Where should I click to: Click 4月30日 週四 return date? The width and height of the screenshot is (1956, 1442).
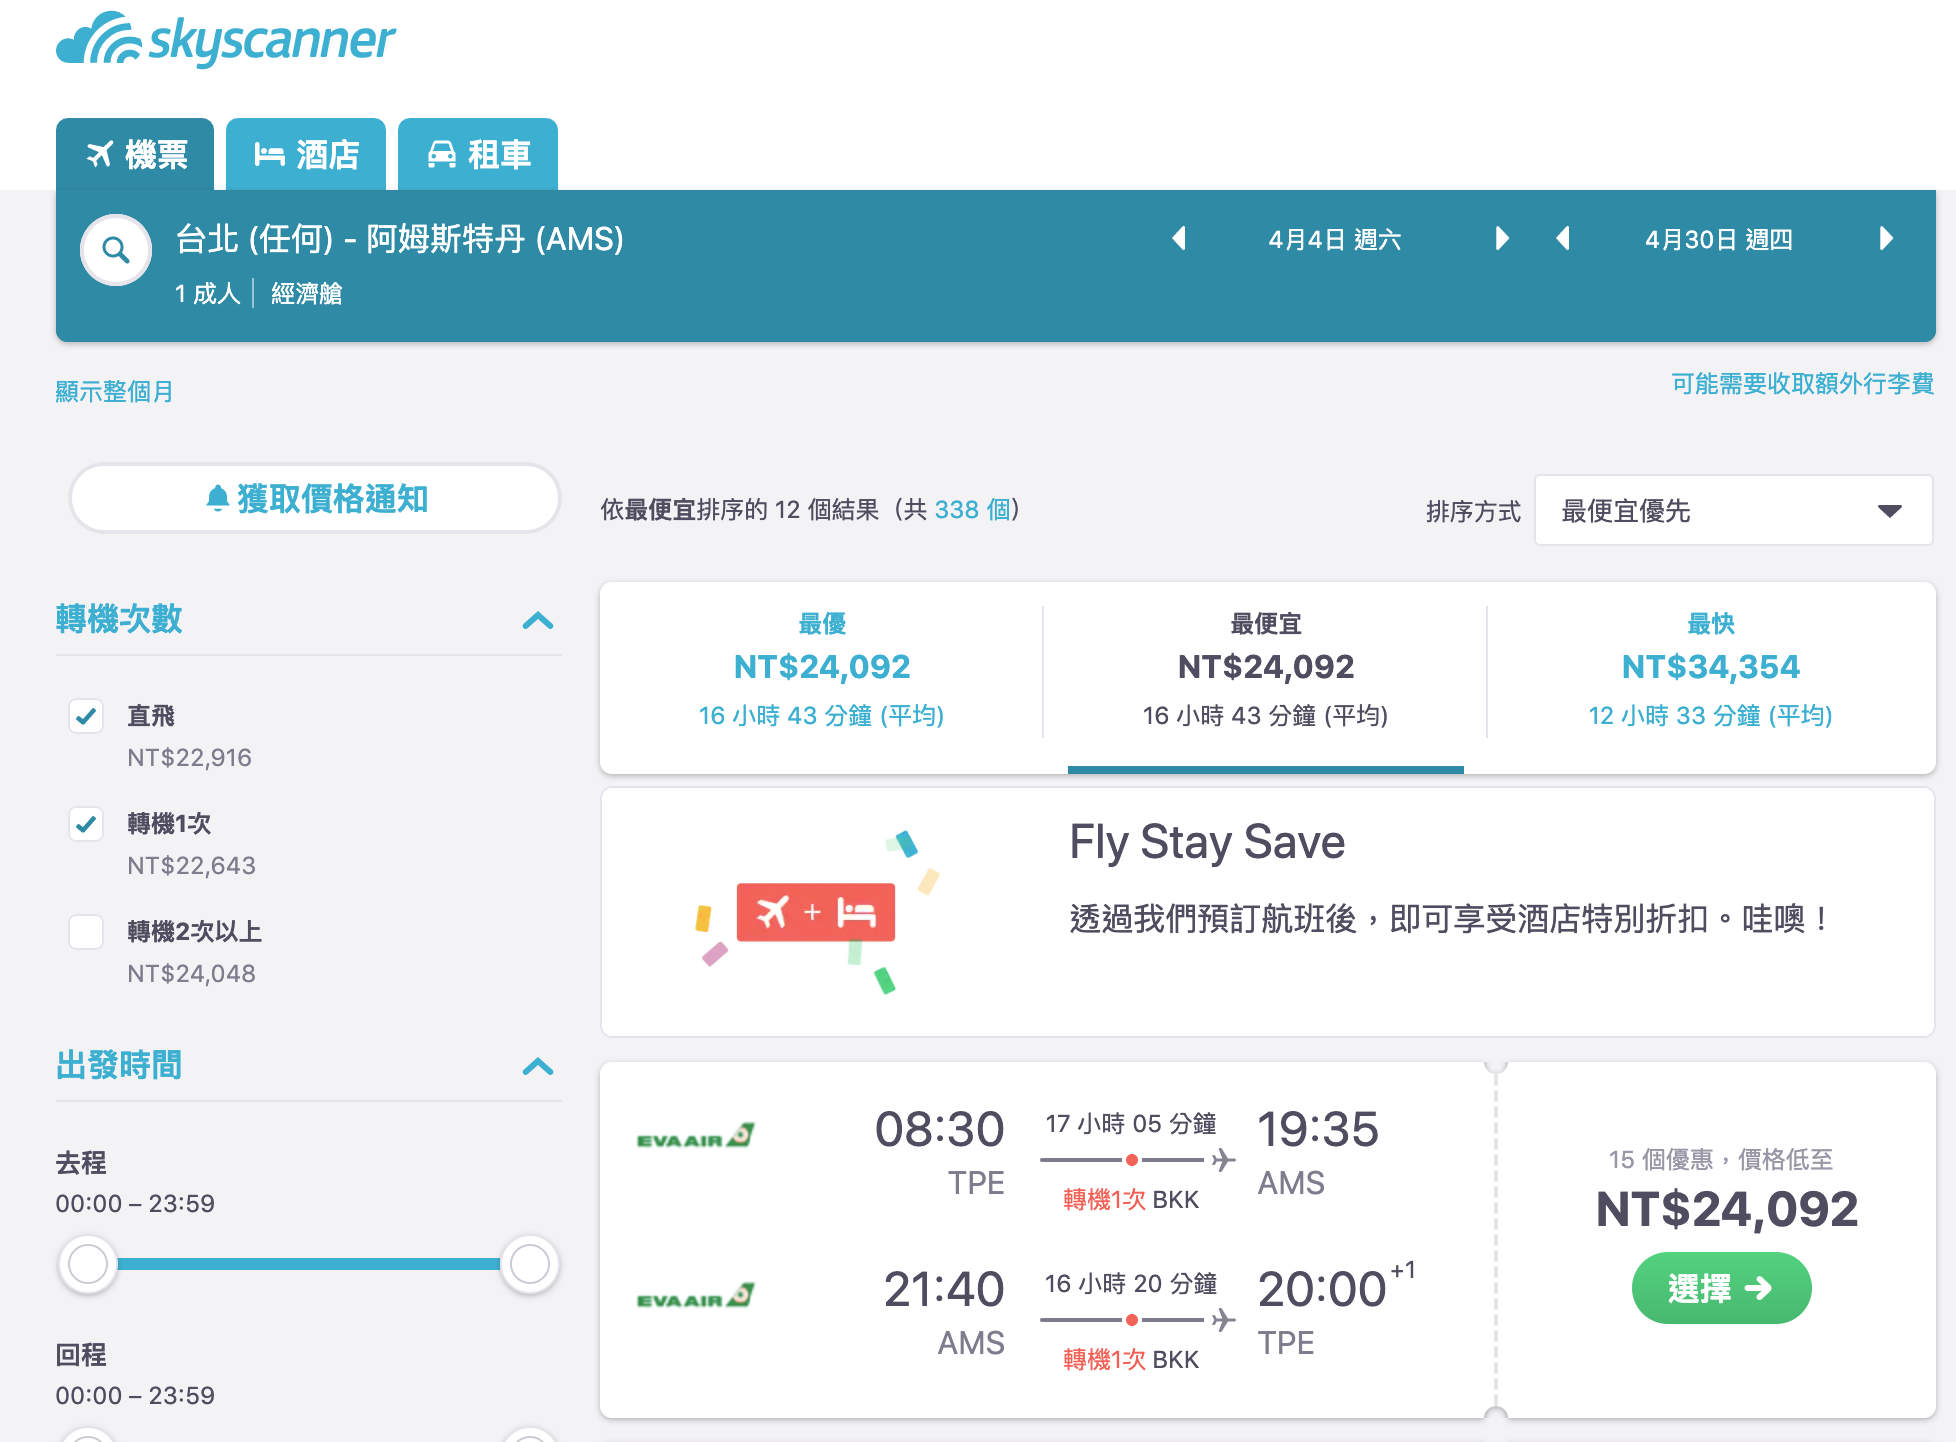tap(1719, 240)
